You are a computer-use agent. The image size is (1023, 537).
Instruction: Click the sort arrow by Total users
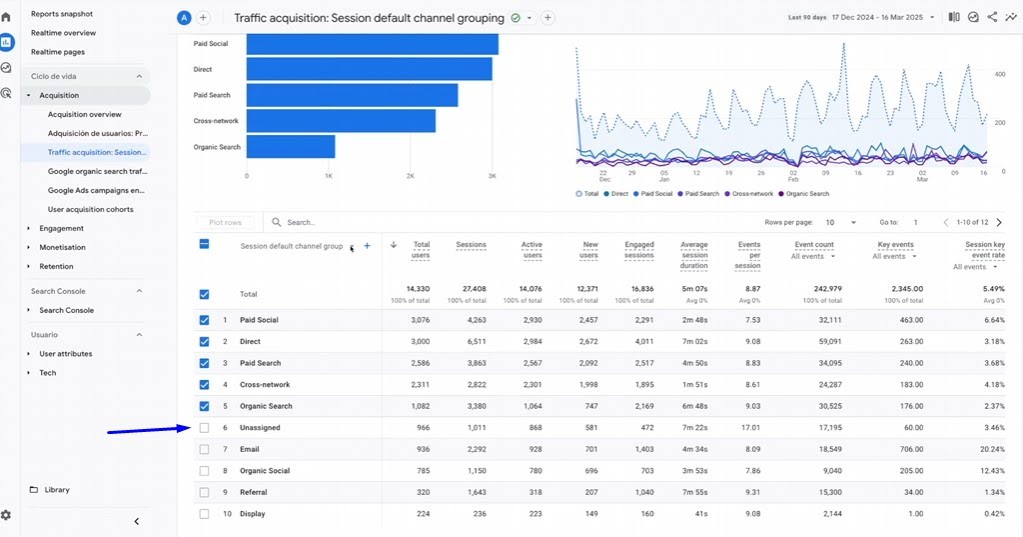pyautogui.click(x=393, y=245)
